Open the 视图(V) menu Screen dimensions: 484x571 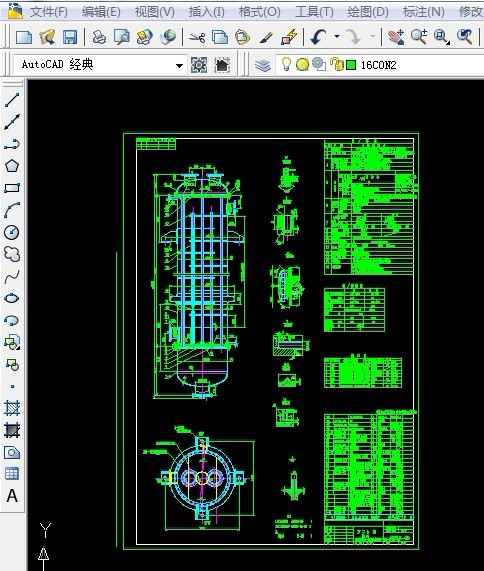(x=154, y=12)
